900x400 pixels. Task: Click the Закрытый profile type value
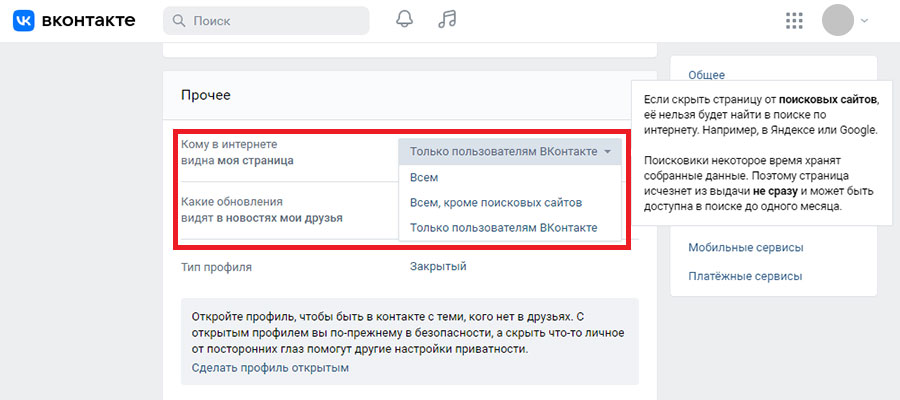click(x=438, y=266)
